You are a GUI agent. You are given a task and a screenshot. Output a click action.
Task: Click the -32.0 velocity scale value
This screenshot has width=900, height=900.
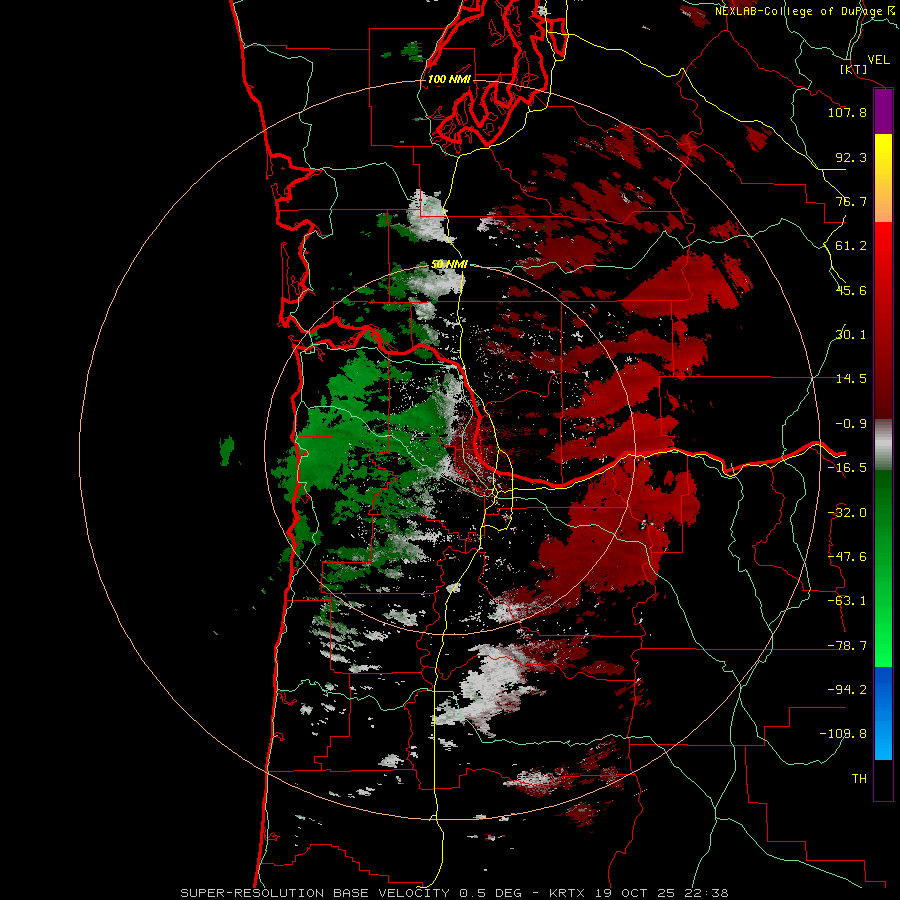coord(847,513)
